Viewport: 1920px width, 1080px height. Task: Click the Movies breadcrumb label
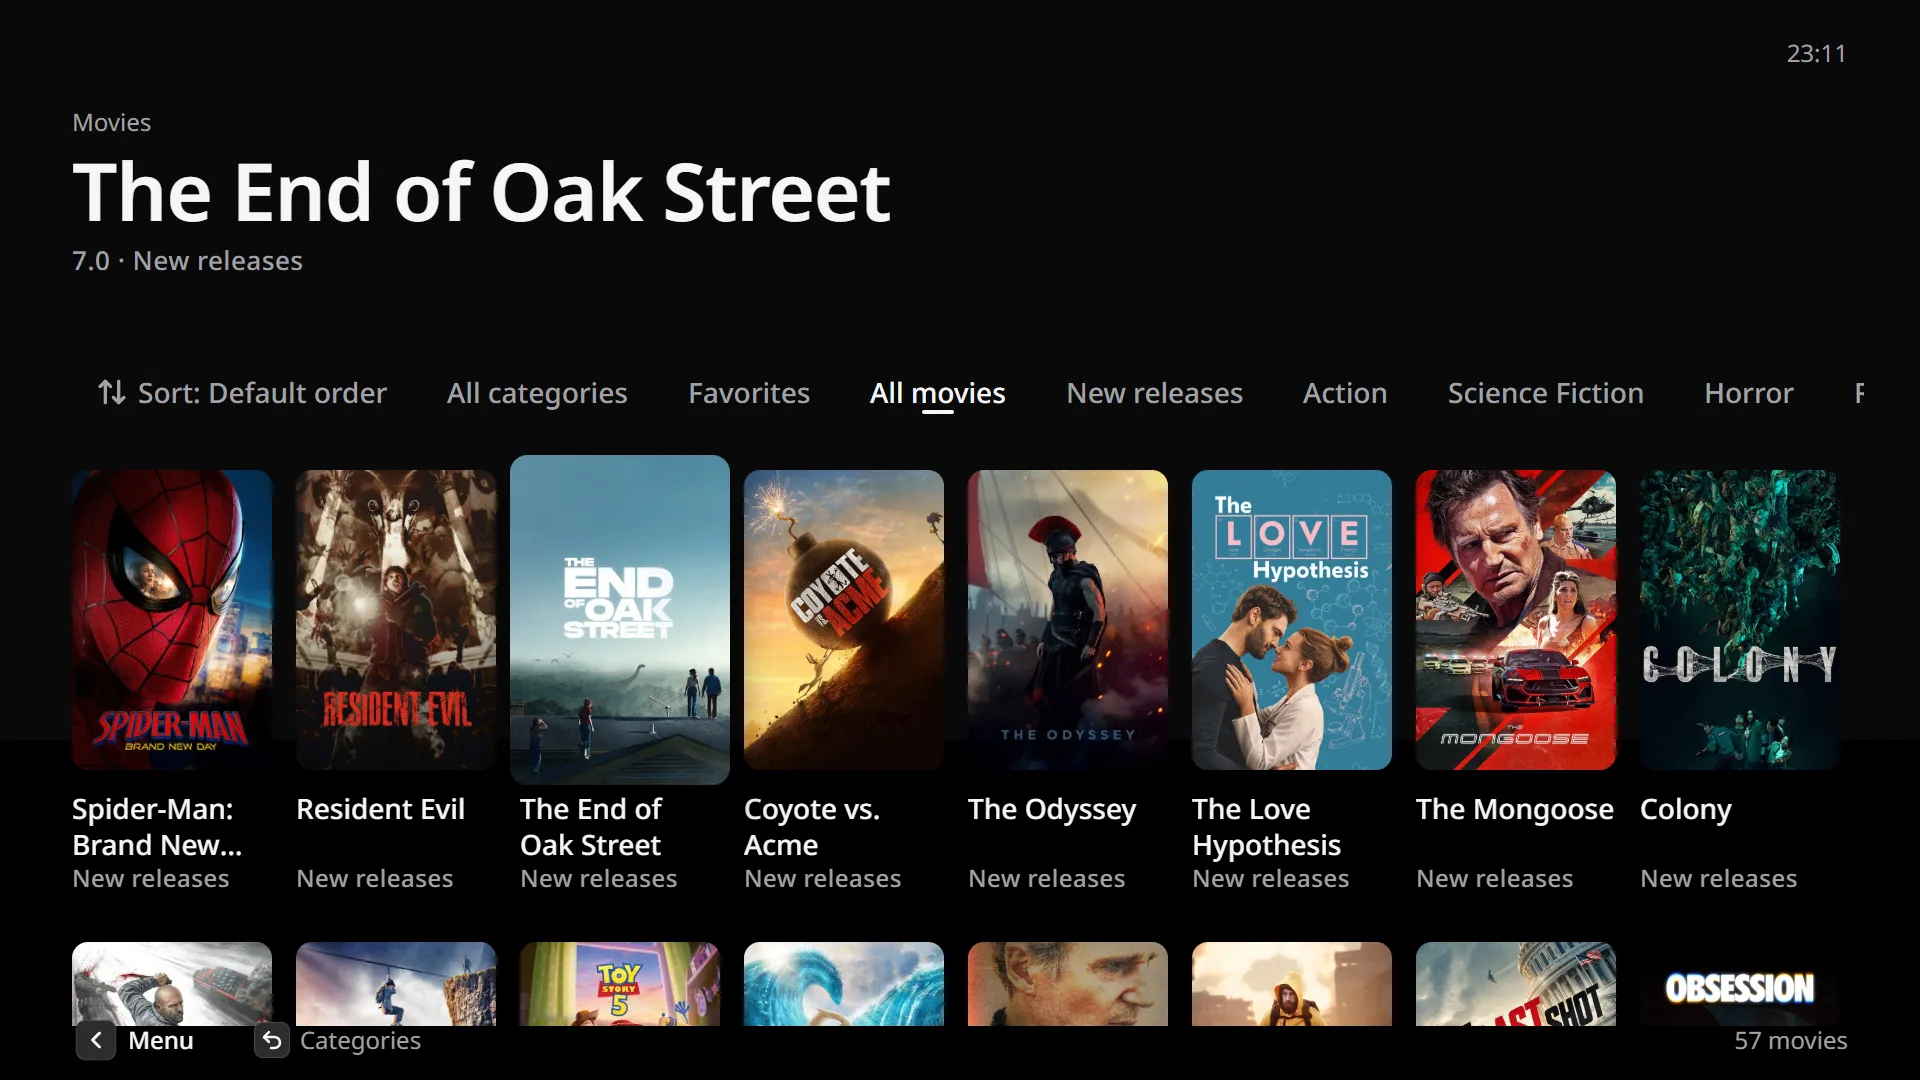111,123
